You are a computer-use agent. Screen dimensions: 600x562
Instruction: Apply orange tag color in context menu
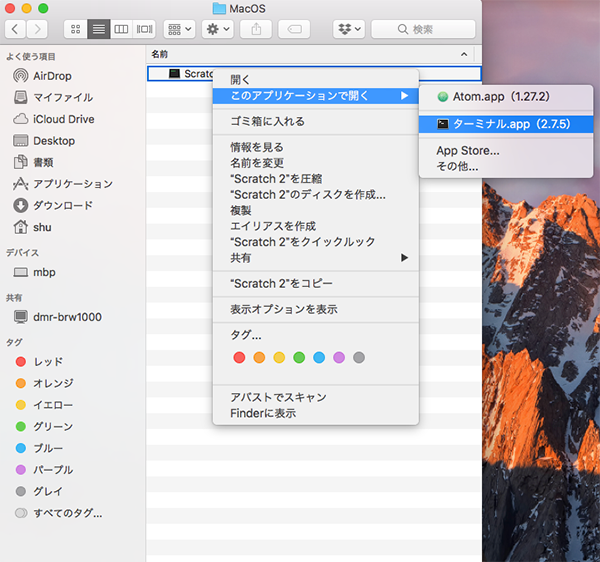coord(259,358)
